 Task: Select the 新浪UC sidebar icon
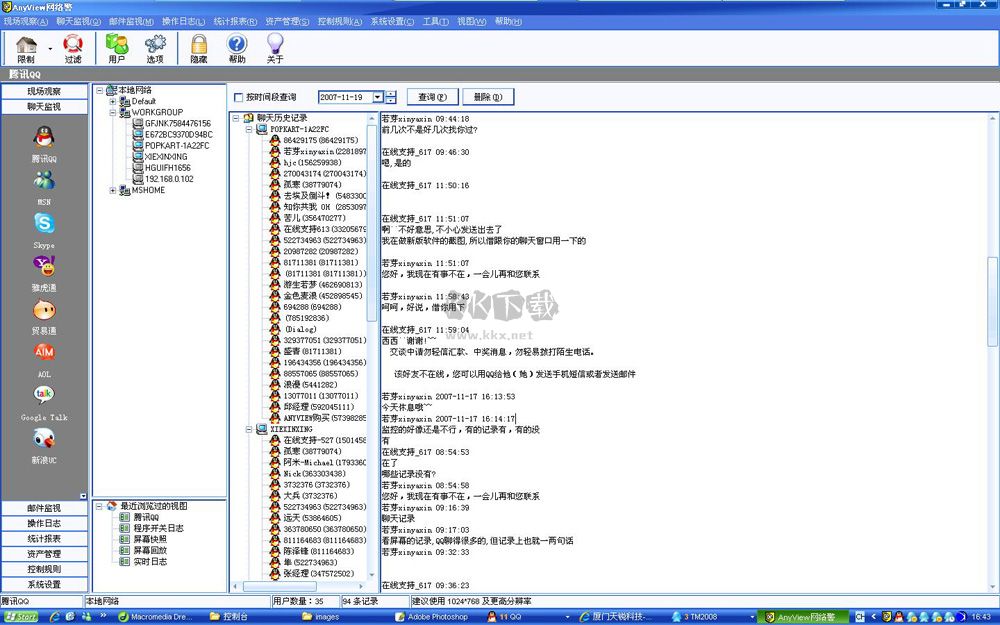tap(44, 443)
